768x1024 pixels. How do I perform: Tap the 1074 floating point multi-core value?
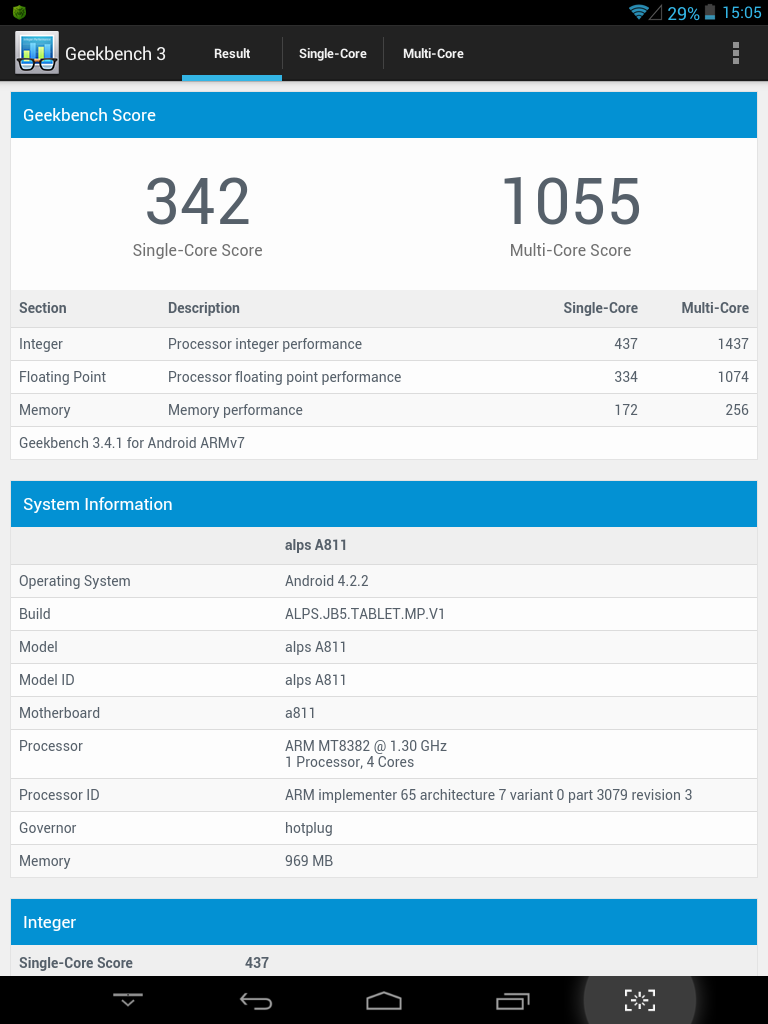[733, 377]
